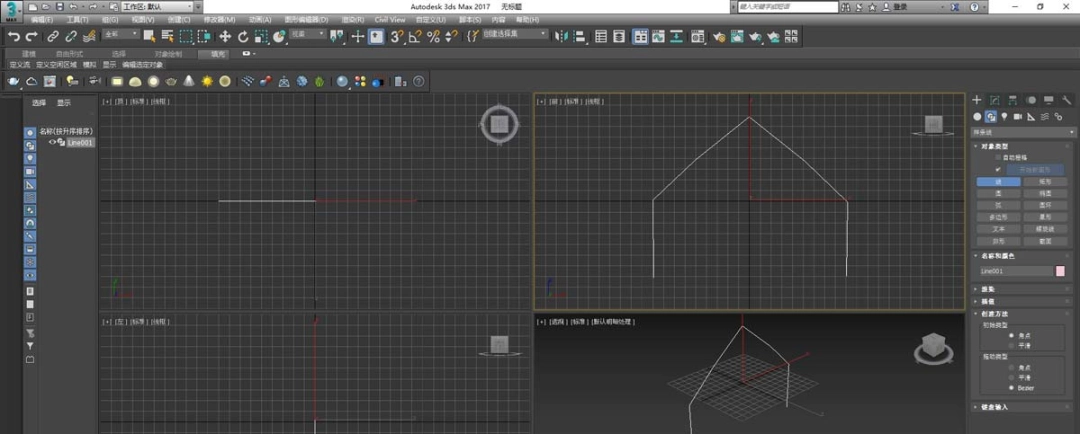Open the Curve Editor icon
1080x434 pixels.
point(658,37)
